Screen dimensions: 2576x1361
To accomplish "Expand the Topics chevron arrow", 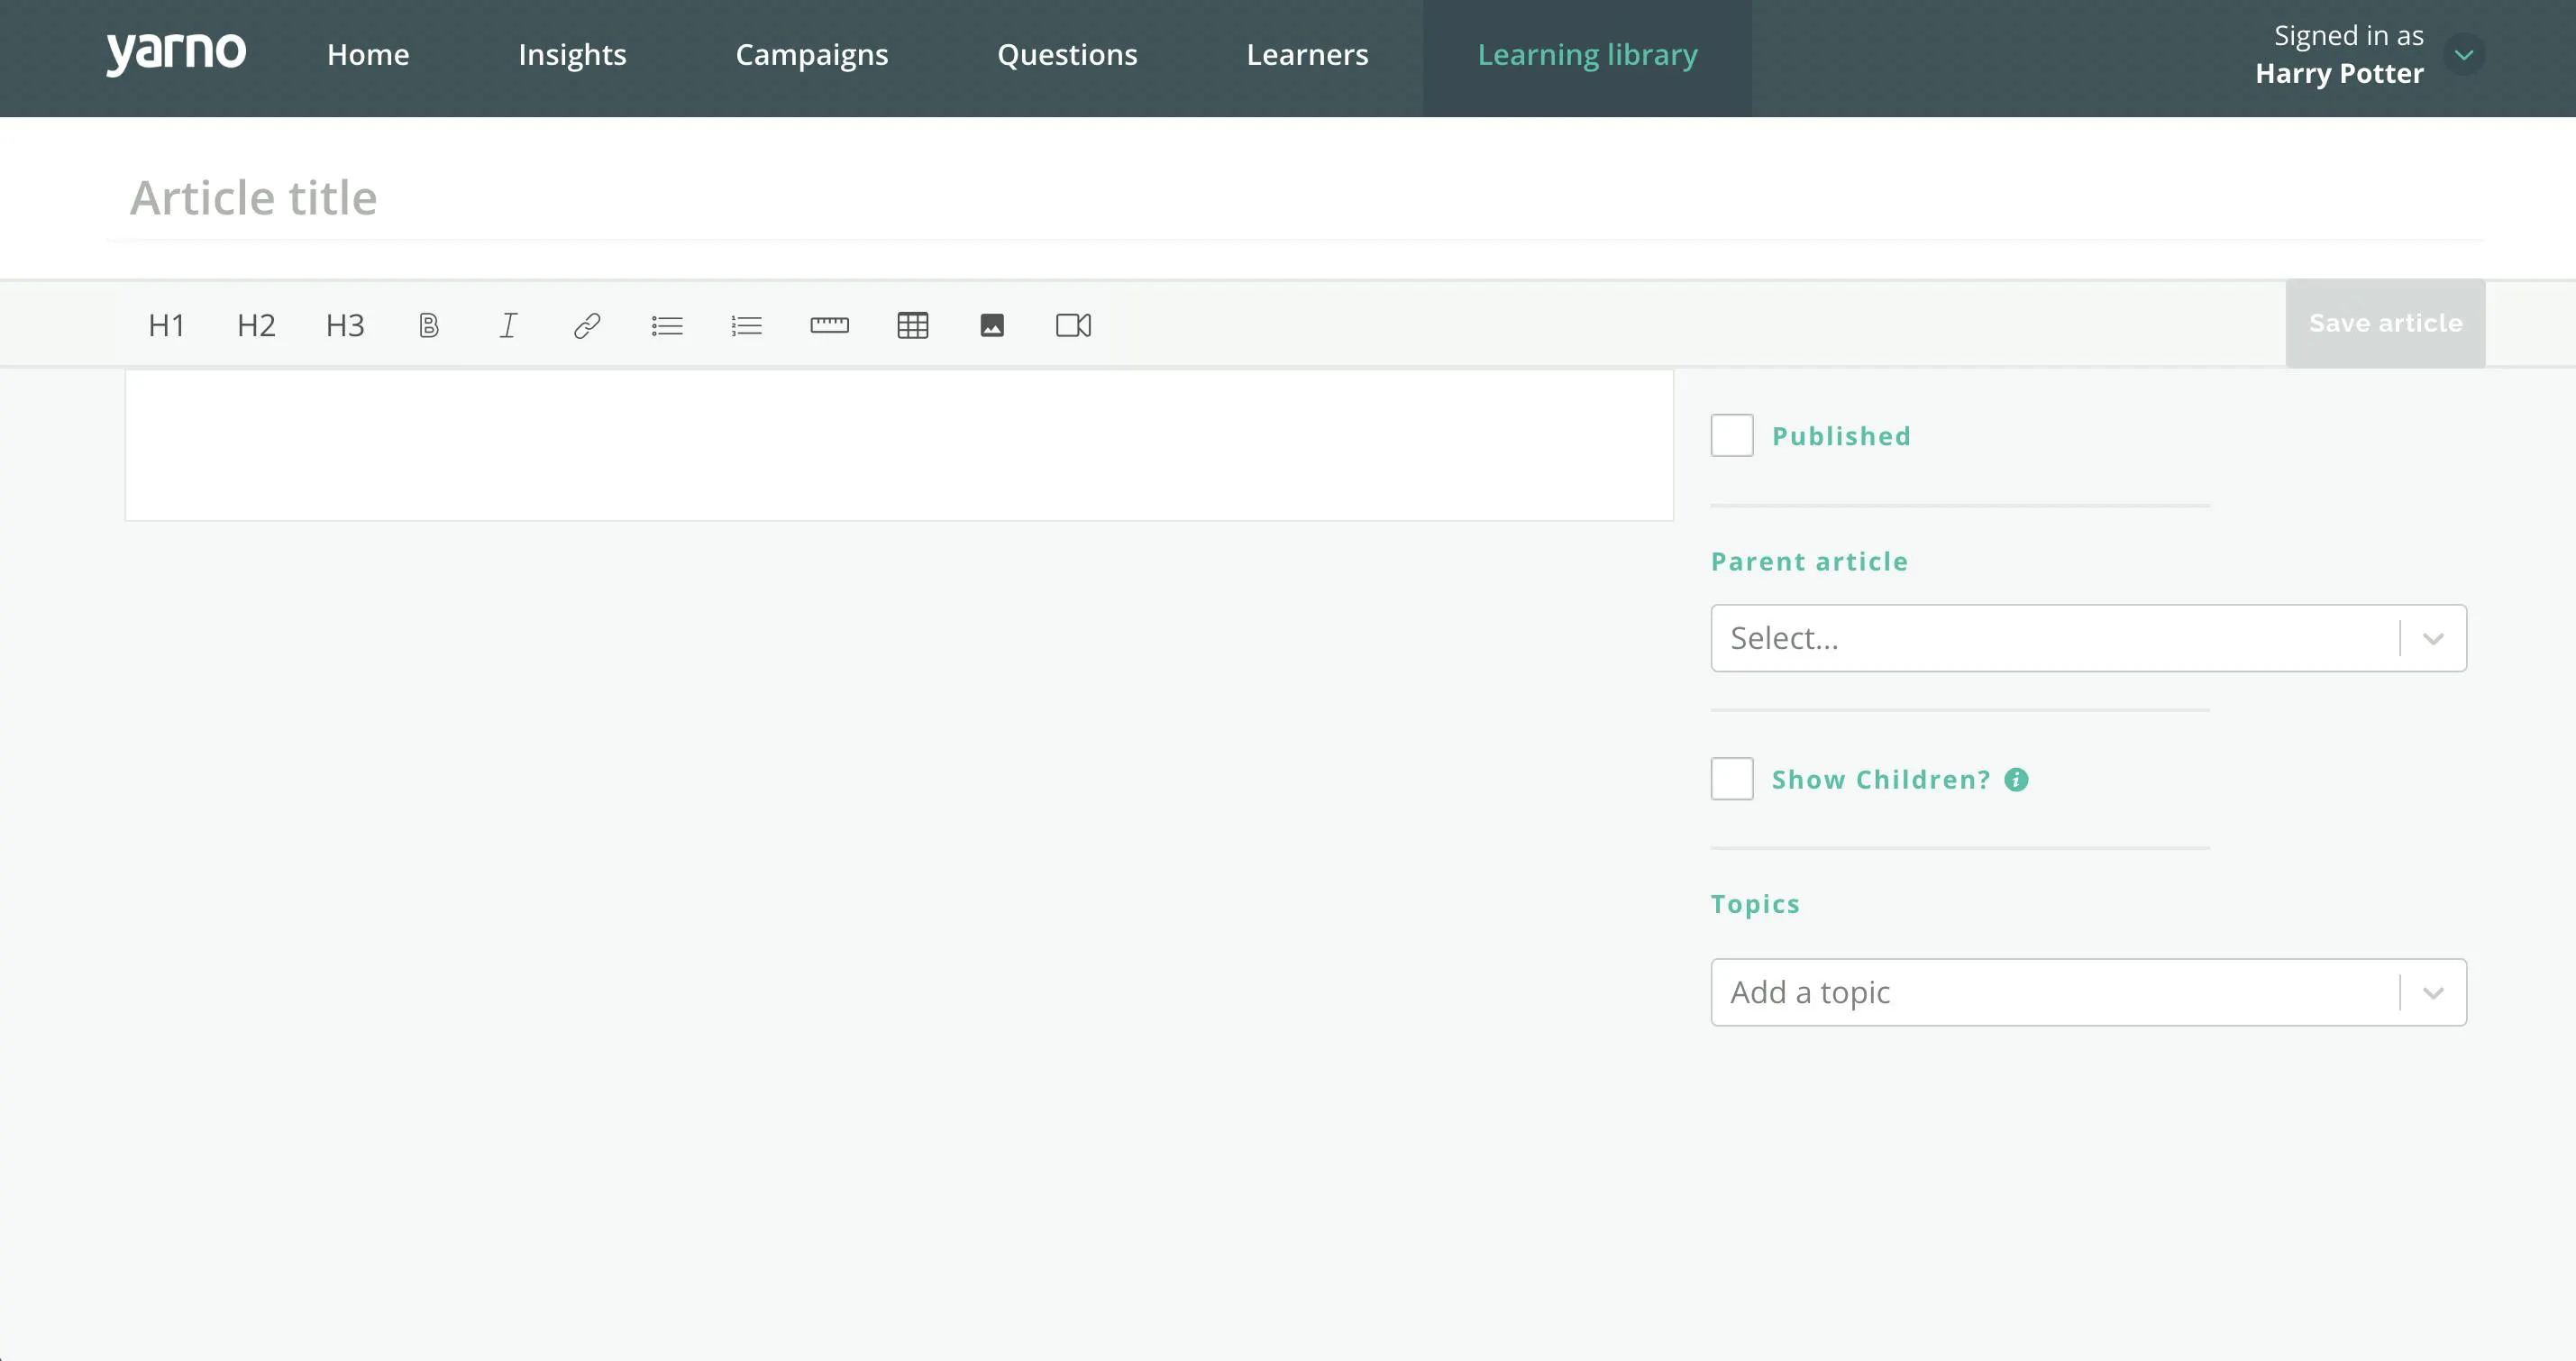I will point(2433,992).
